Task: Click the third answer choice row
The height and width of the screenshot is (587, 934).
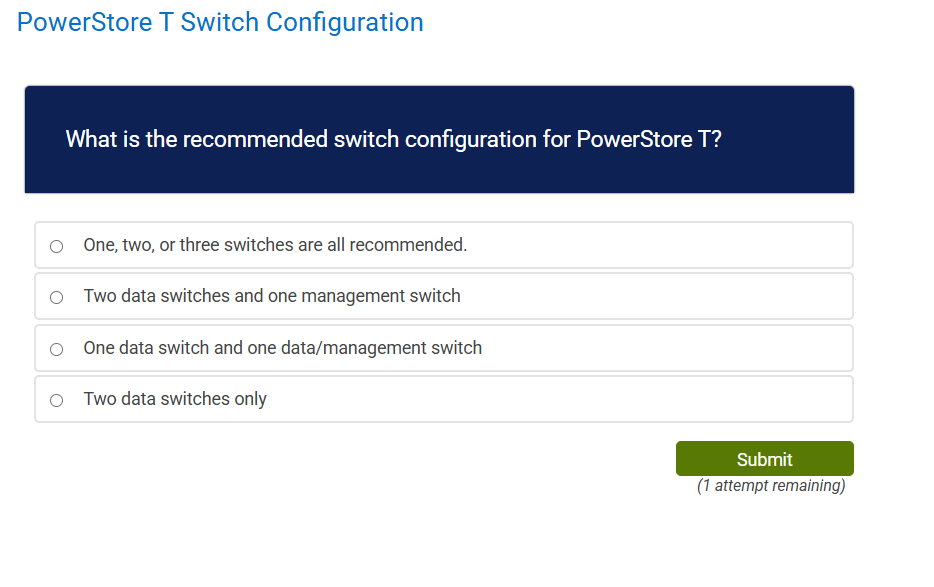Action: (444, 348)
